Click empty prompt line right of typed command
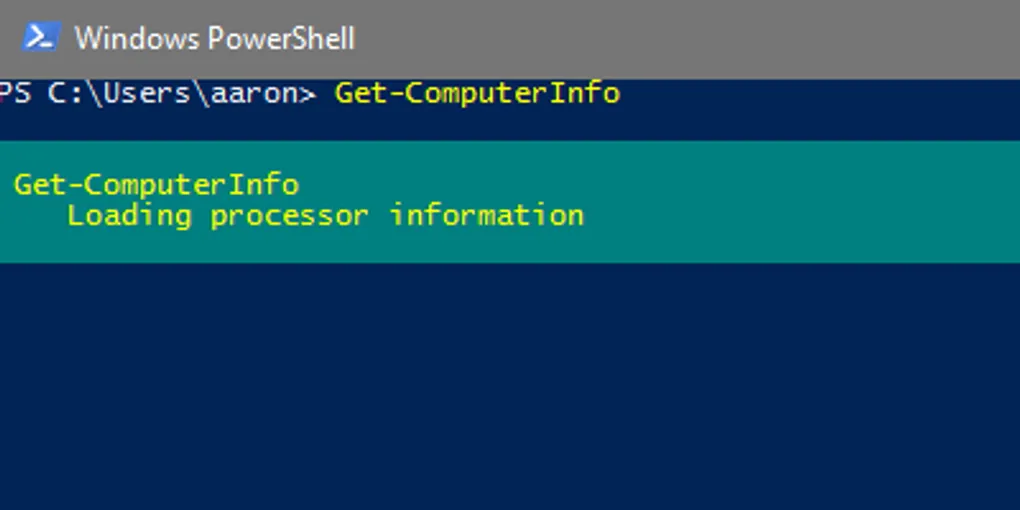The width and height of the screenshot is (1020, 510). click(820, 93)
